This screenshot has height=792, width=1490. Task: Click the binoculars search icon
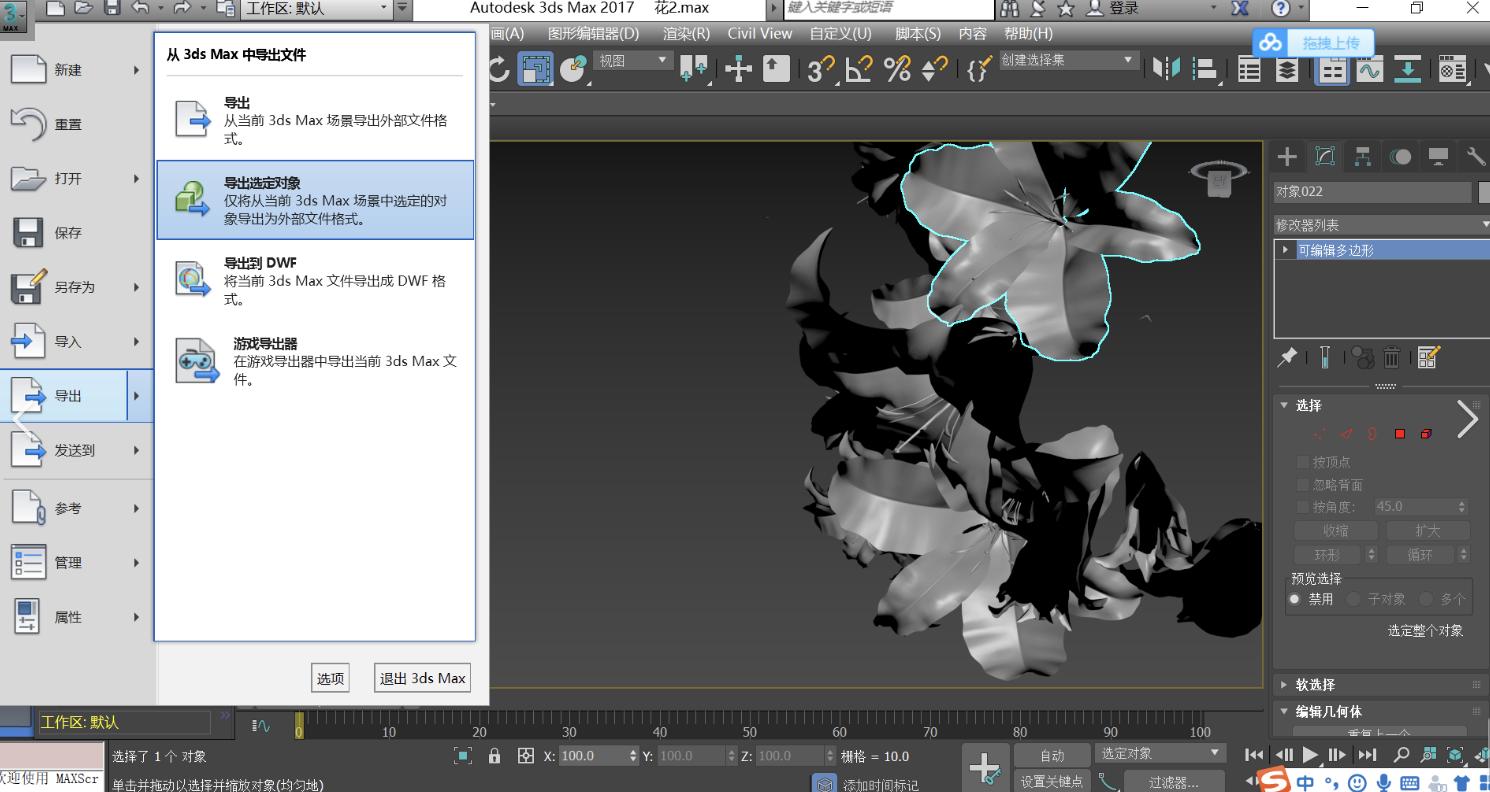click(1009, 9)
